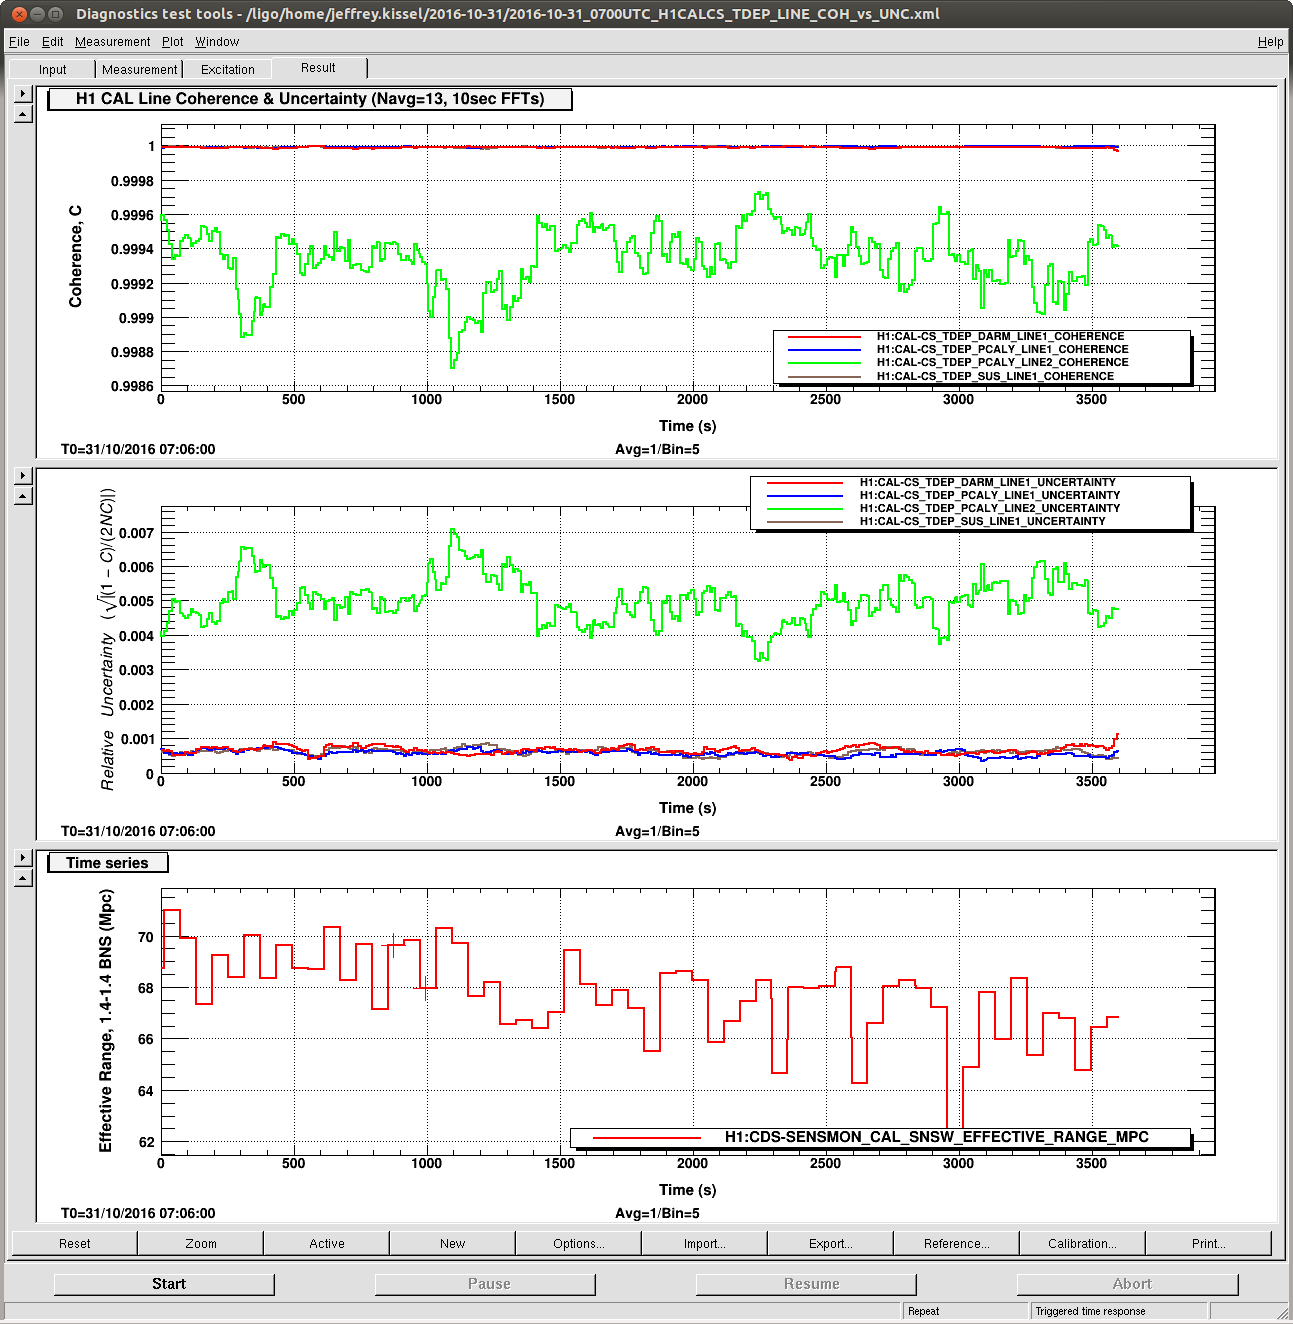The width and height of the screenshot is (1293, 1324).
Task: Click the right-arrow expander beside the uncertainty plot
Action: (x=24, y=476)
